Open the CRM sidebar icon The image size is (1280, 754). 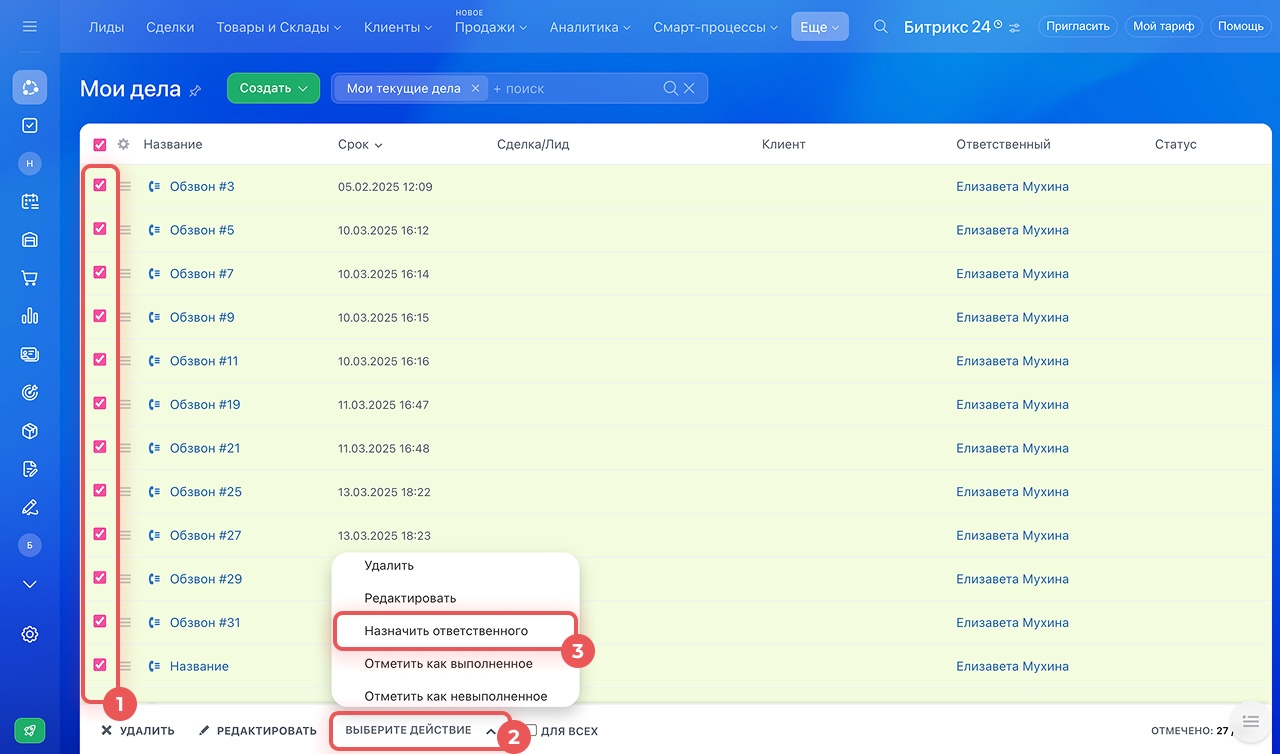click(x=30, y=87)
